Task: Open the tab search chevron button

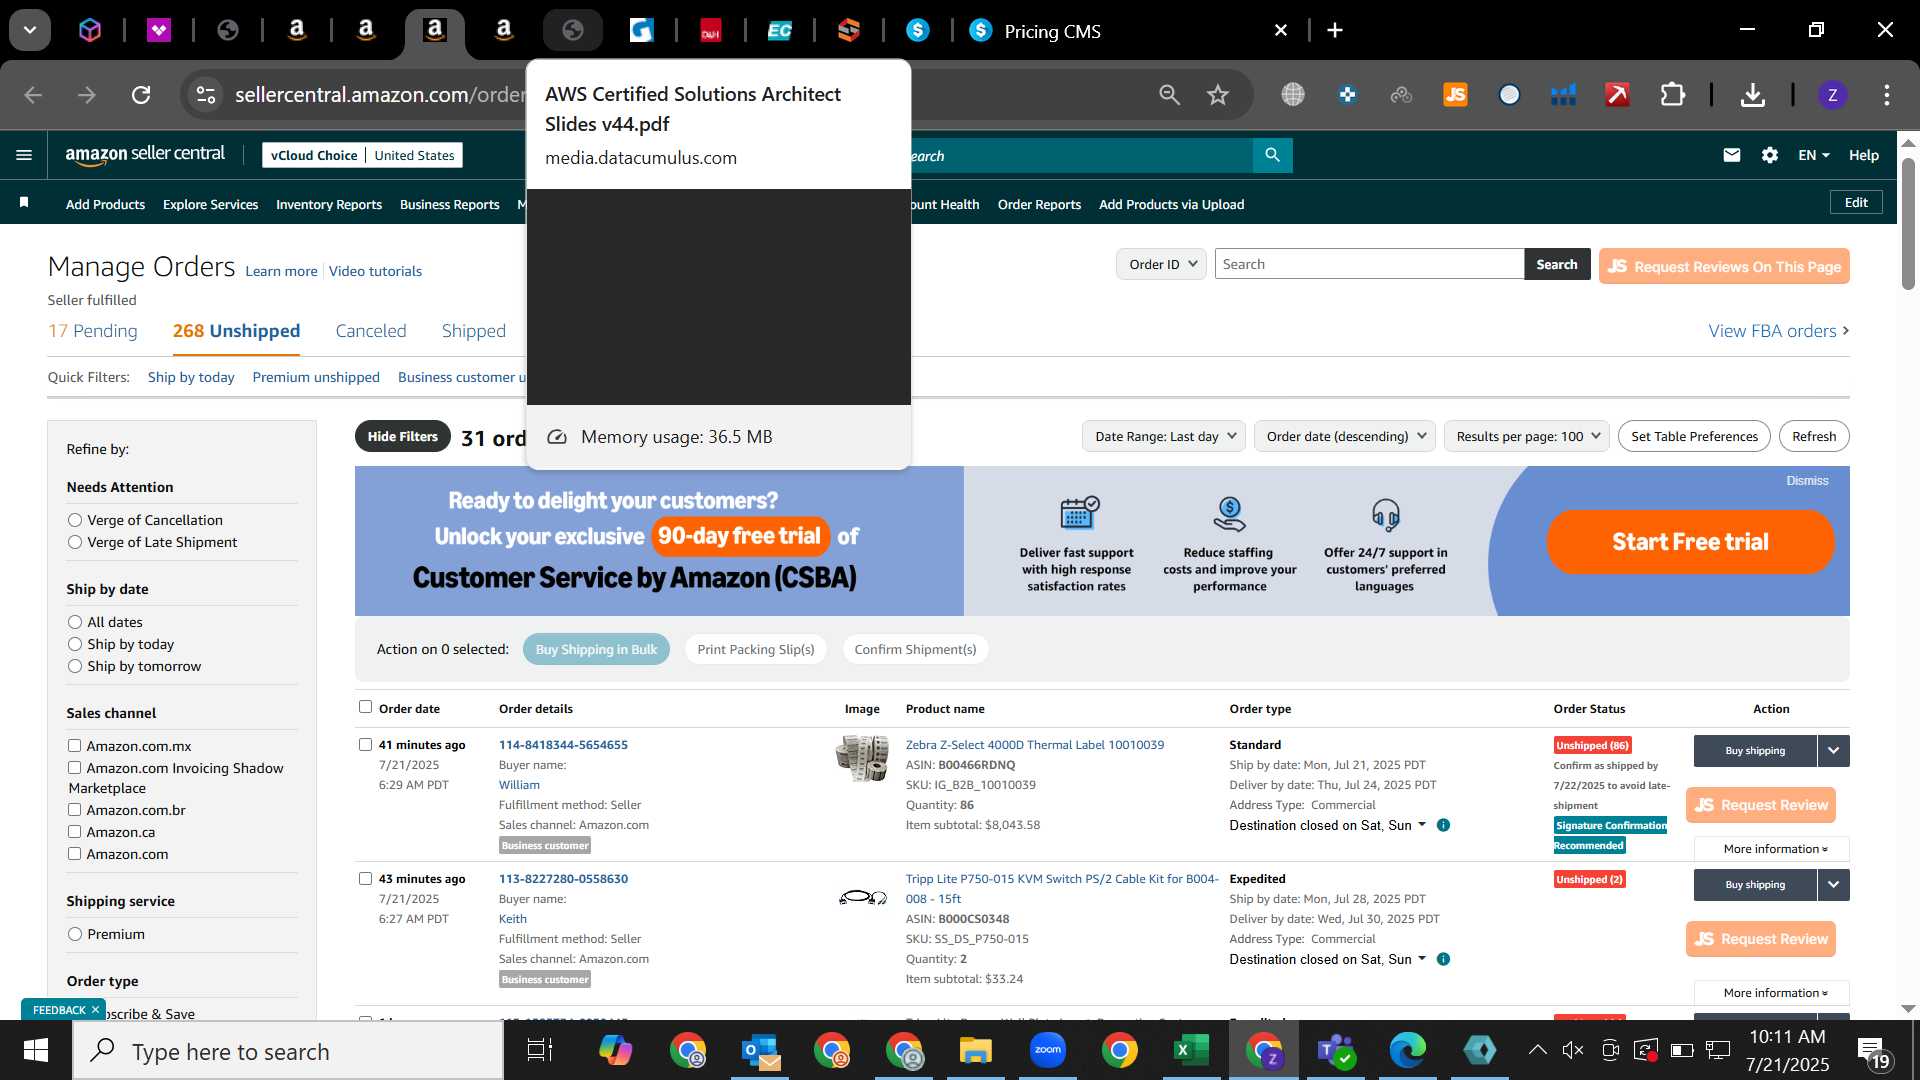Action: click(30, 30)
